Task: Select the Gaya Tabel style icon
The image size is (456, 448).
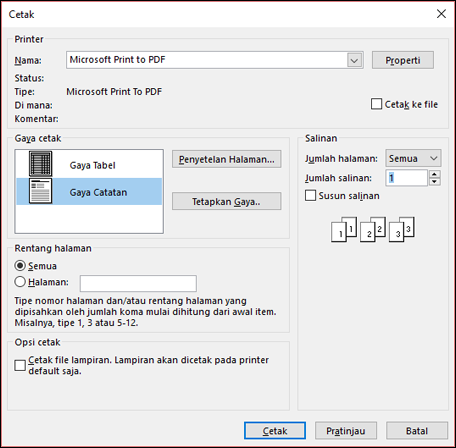Action: click(x=40, y=164)
